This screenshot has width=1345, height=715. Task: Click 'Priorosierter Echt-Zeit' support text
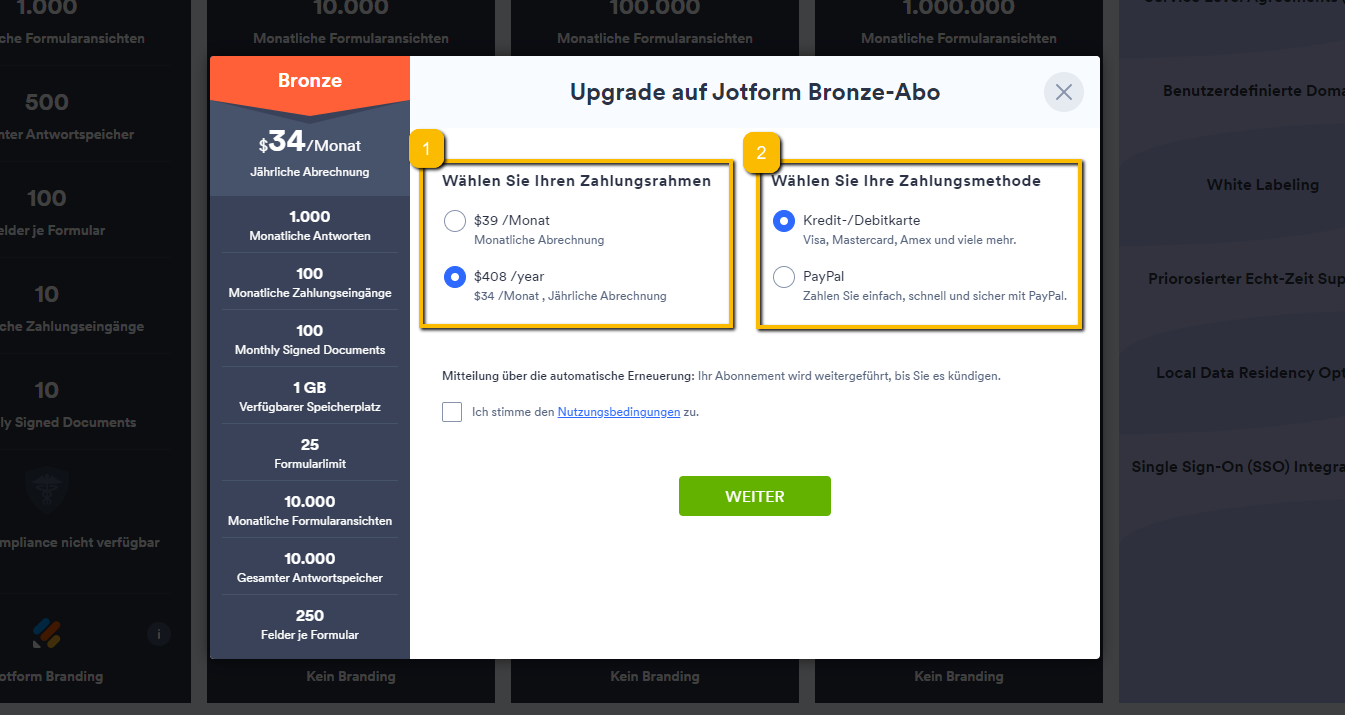1246,278
